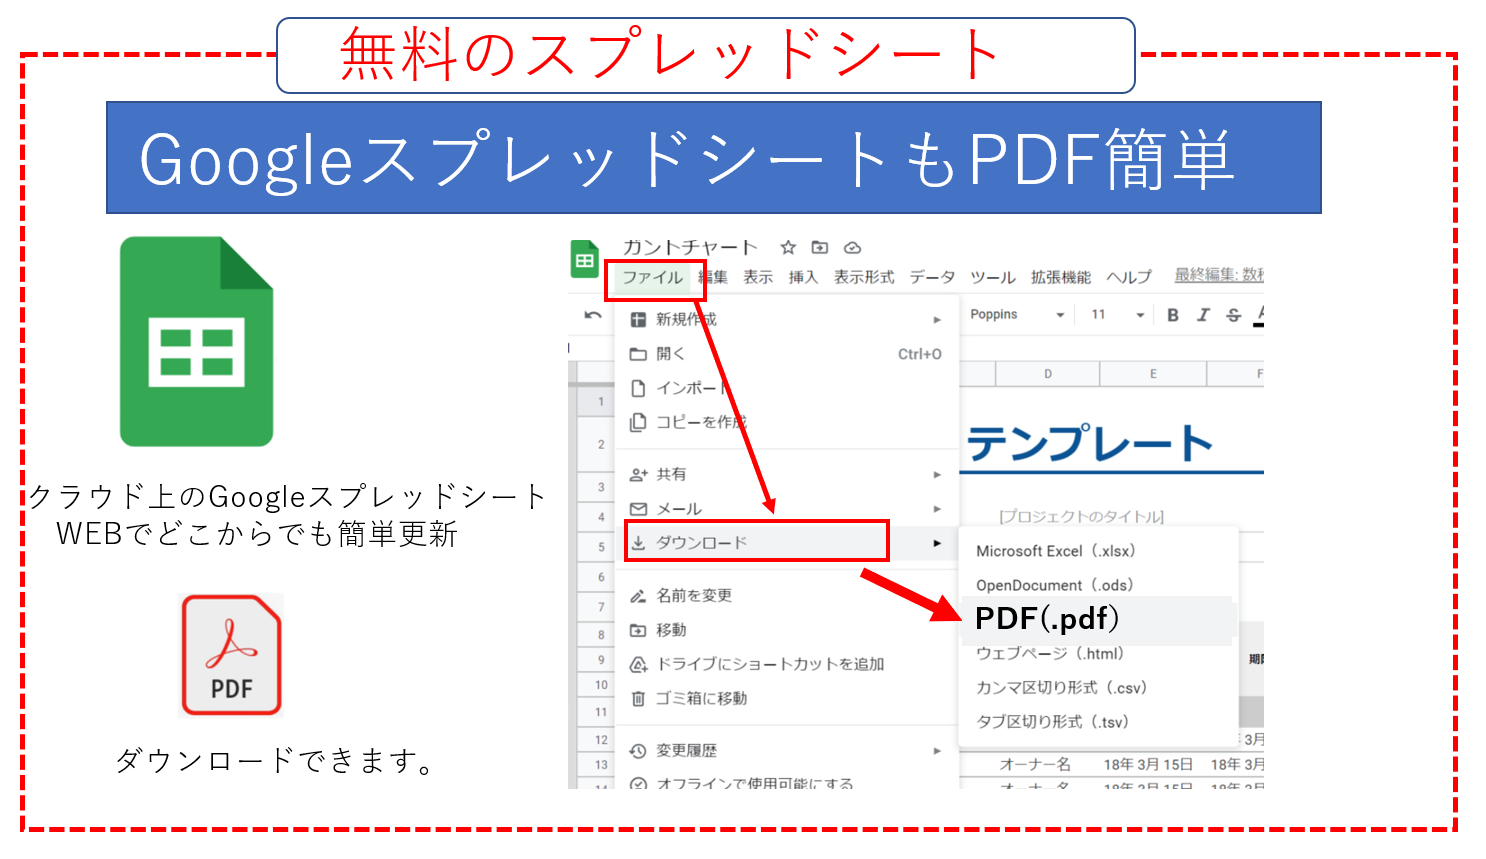The width and height of the screenshot is (1486, 859).
Task: Expand the 新規作成 submenu arrow
Action: click(x=937, y=320)
